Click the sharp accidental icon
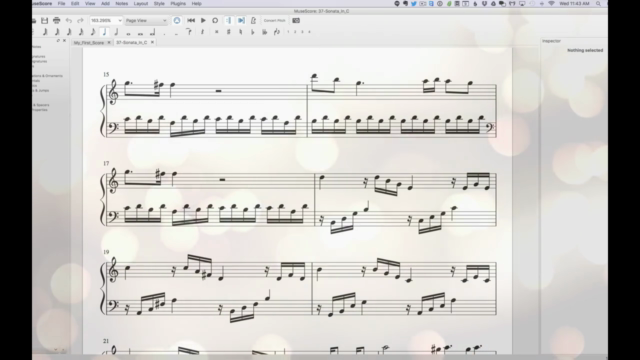Screen dimensions: 640x360 (229, 32)
